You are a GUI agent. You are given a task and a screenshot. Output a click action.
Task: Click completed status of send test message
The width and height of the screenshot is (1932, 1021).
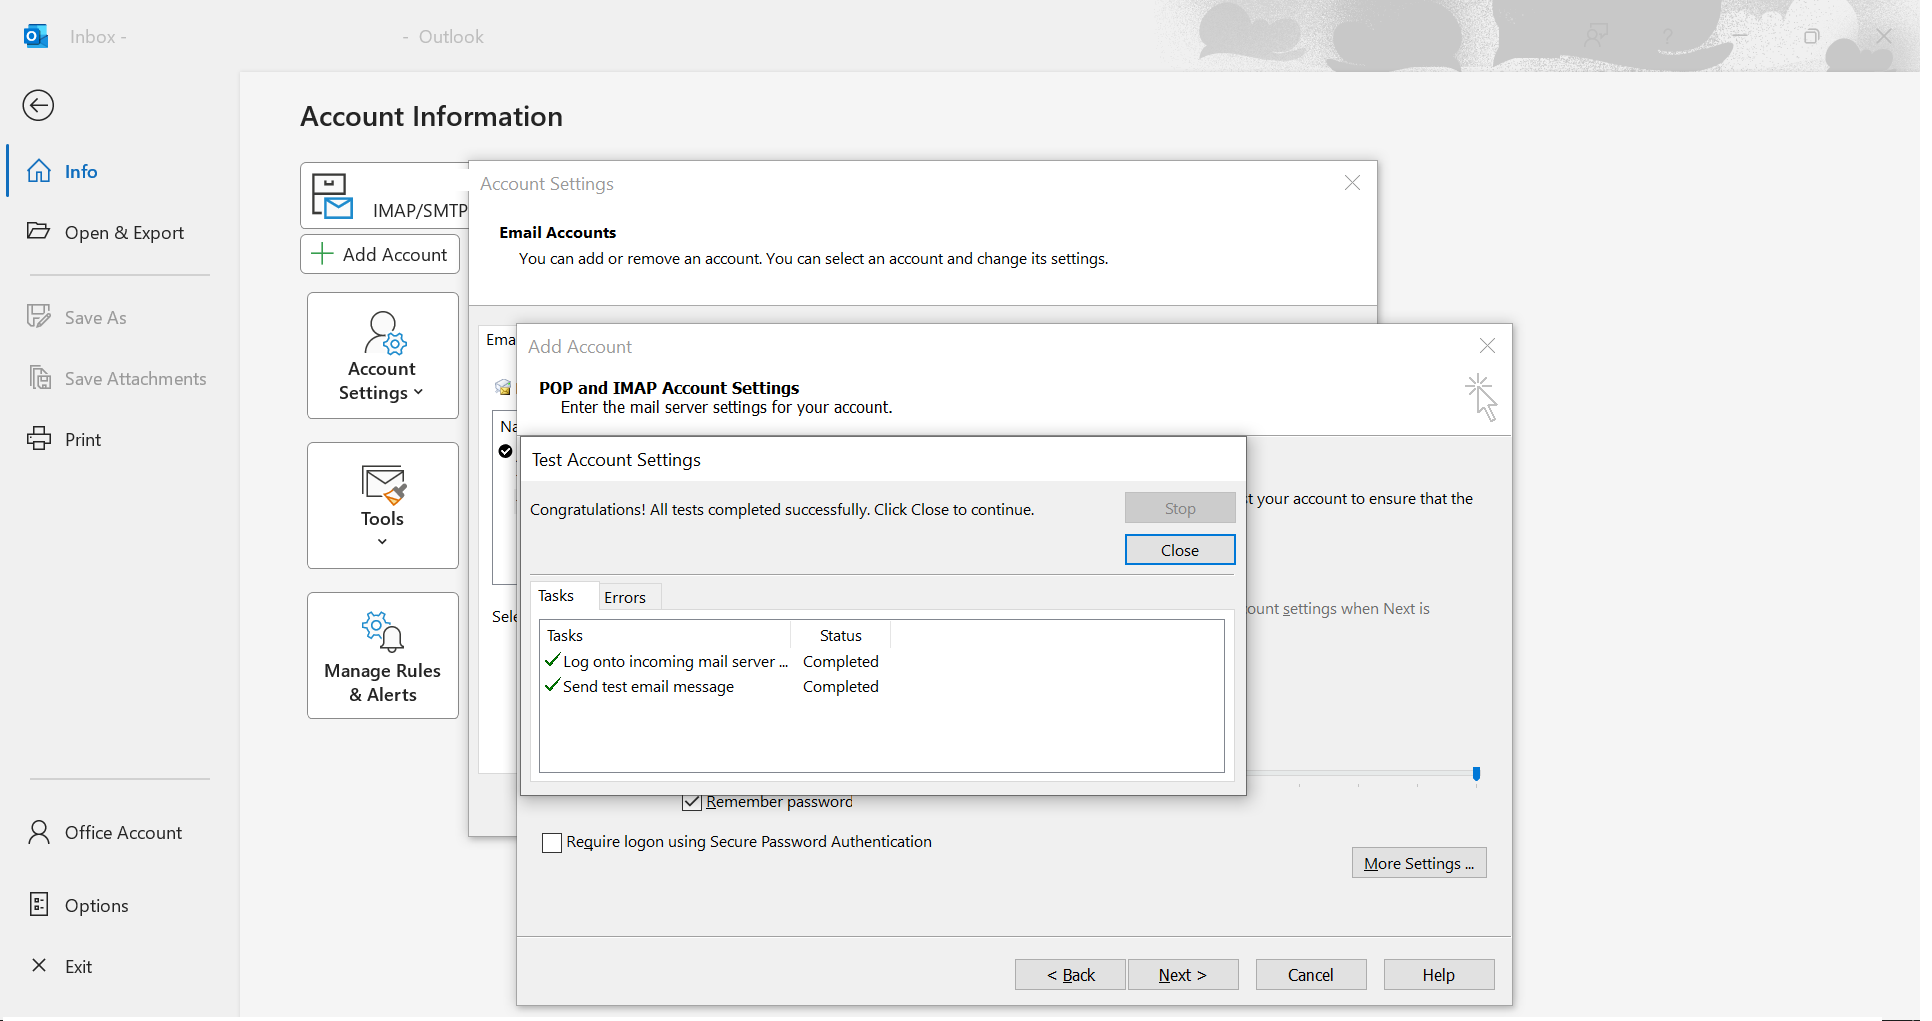[x=840, y=686]
